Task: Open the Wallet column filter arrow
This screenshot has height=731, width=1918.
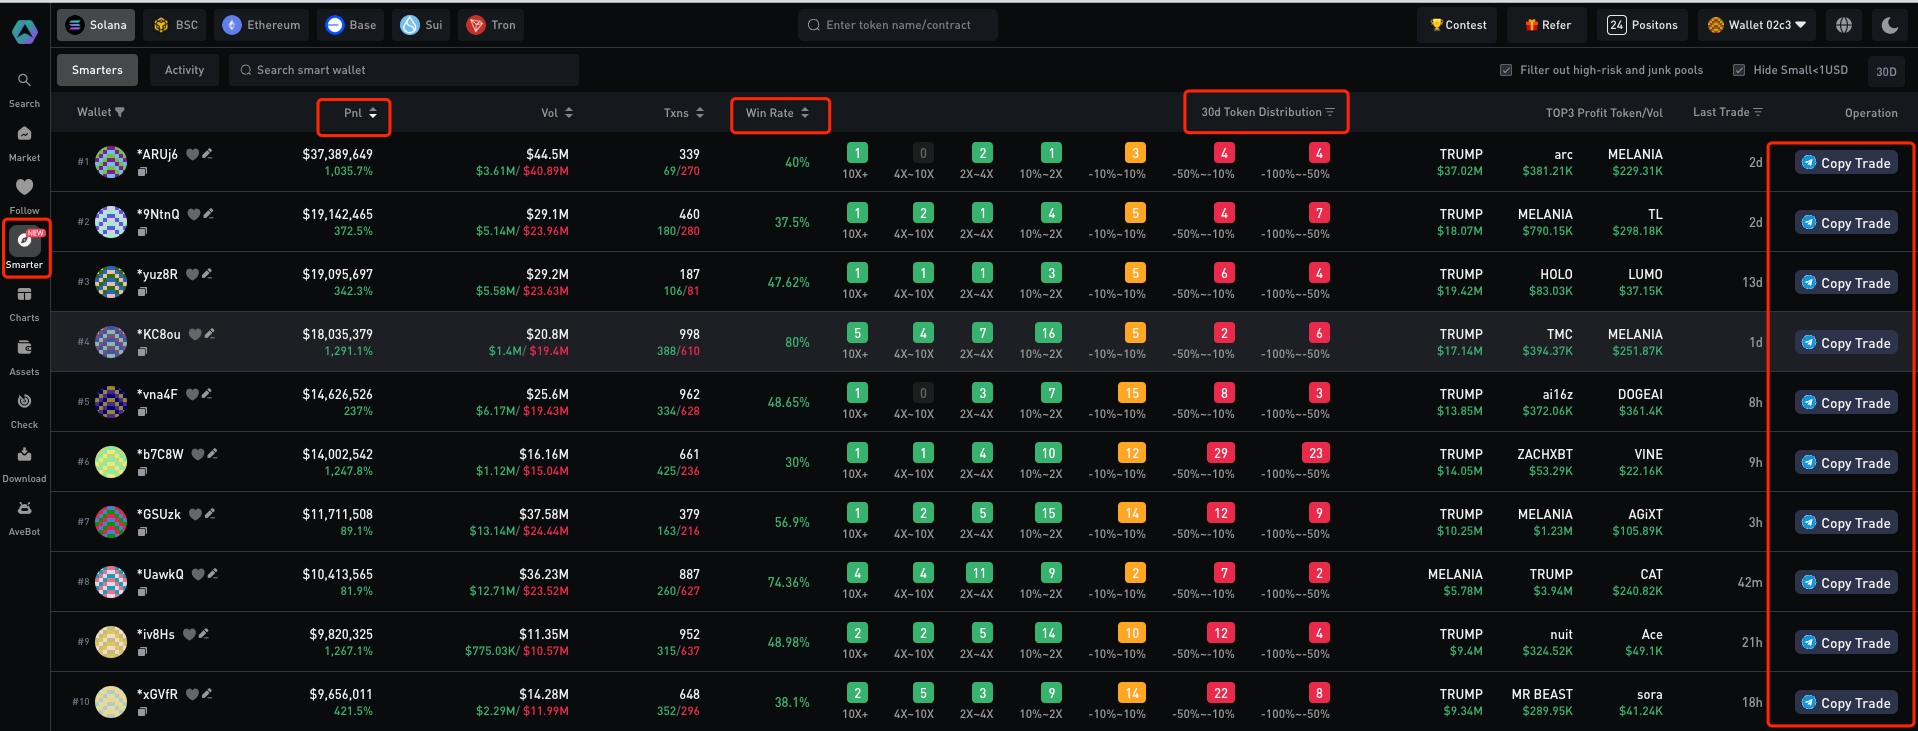Action: tap(120, 113)
